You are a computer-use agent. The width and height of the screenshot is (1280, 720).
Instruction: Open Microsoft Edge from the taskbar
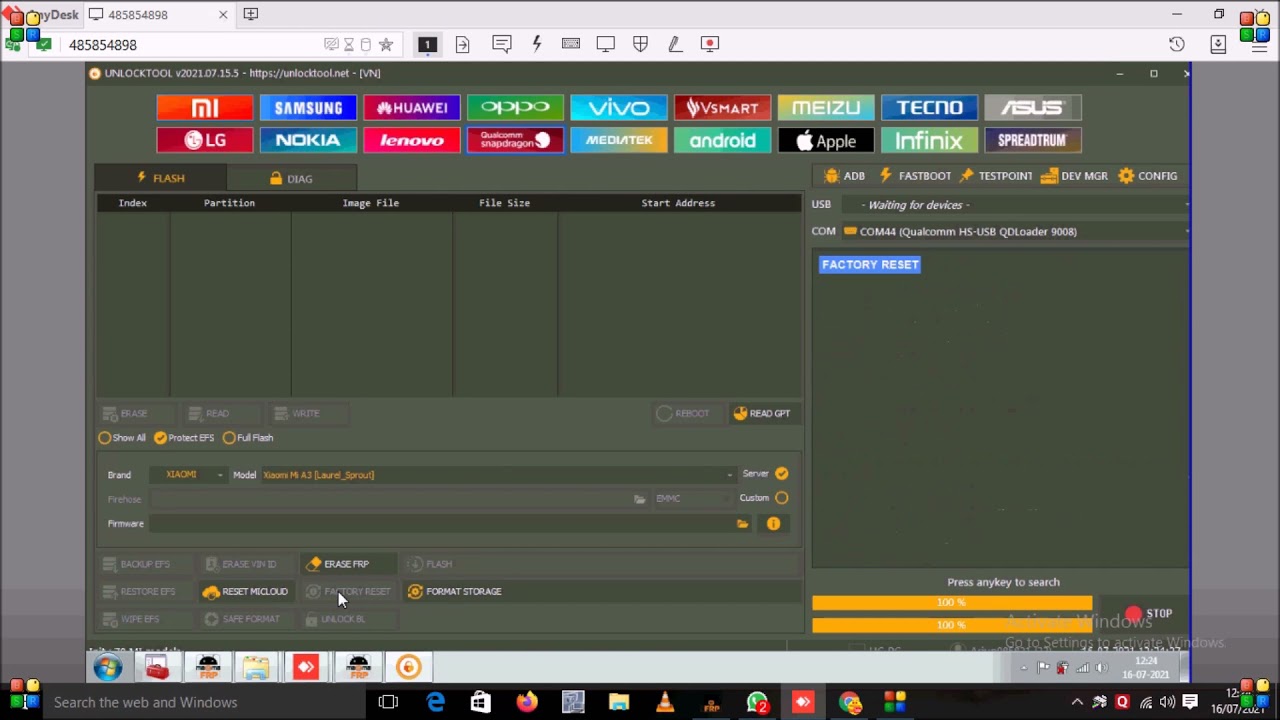435,702
